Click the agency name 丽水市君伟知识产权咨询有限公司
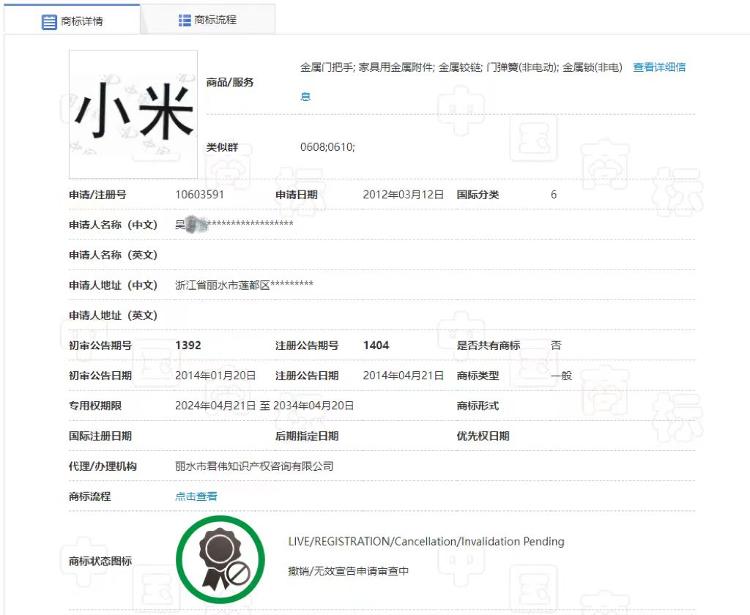This screenshot has width=750, height=615. (254, 466)
